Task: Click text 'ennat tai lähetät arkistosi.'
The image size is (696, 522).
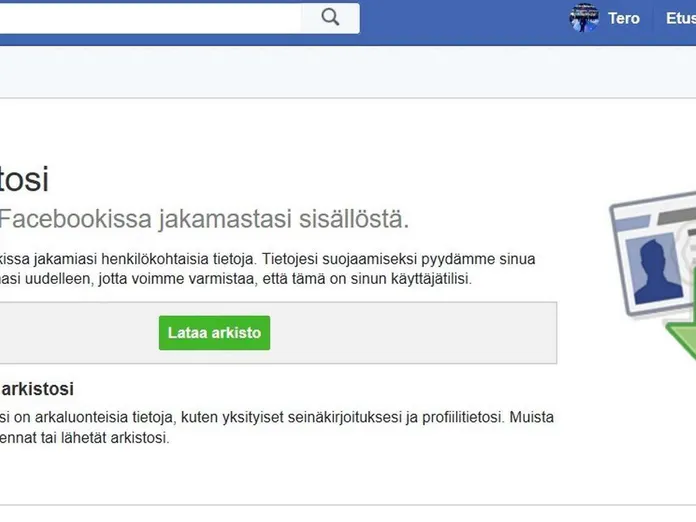Action: click(x=84, y=438)
